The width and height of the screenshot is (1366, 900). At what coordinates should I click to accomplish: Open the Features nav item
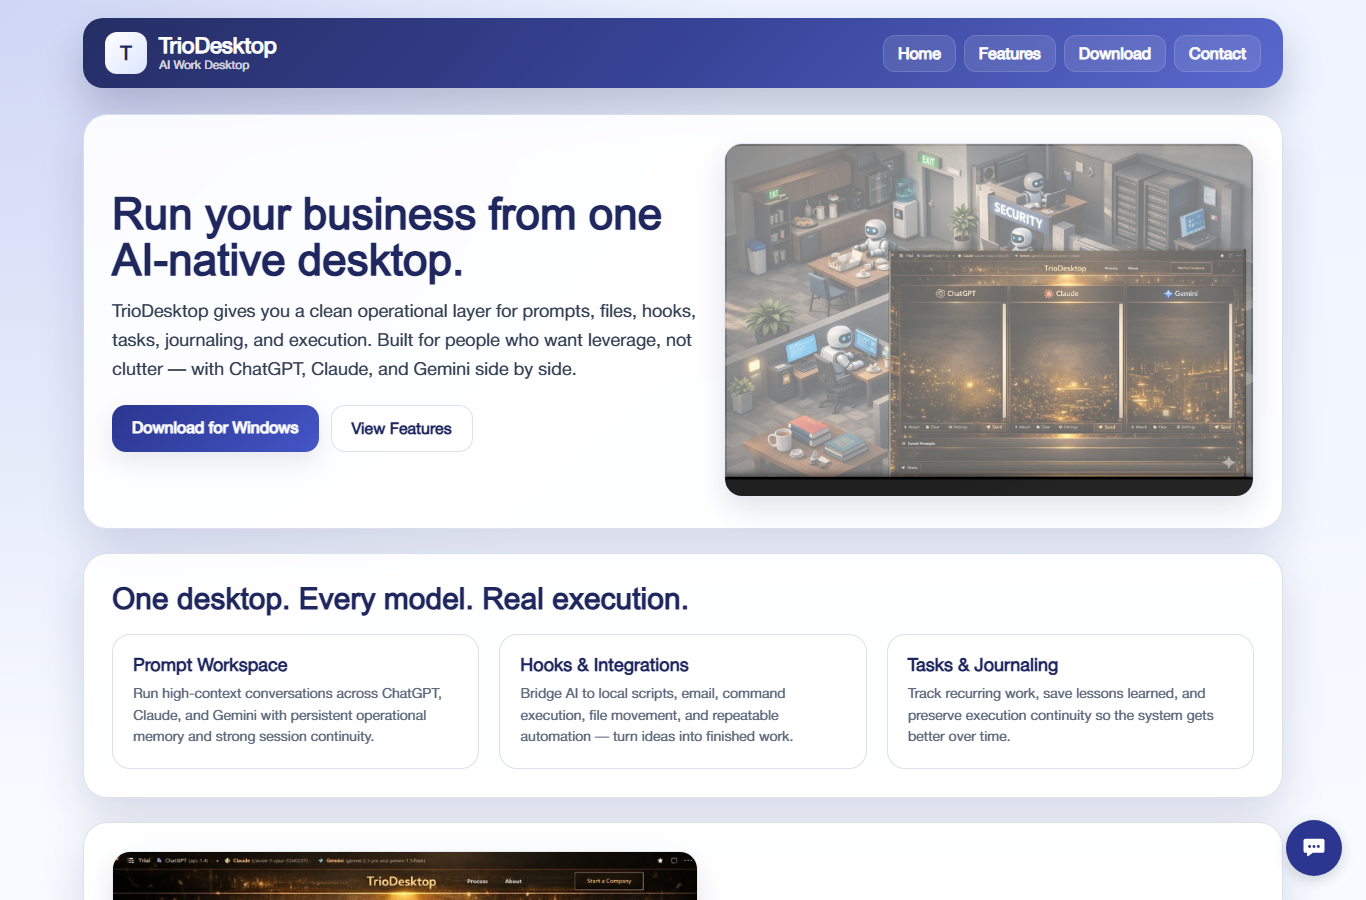(x=1009, y=54)
